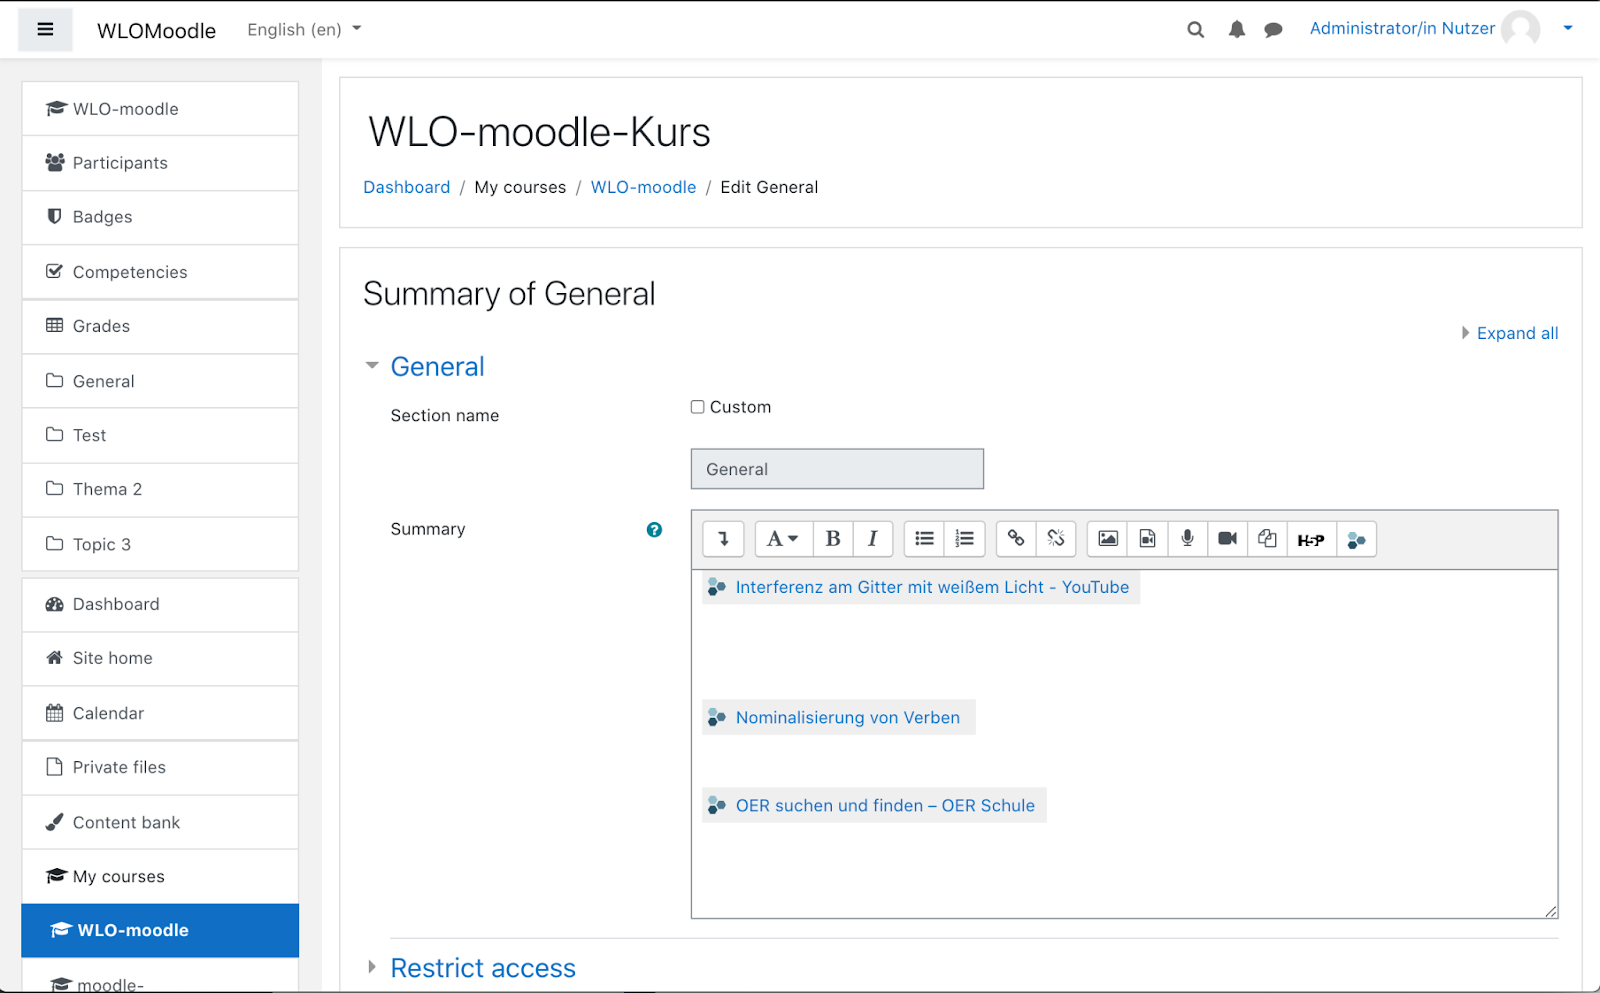This screenshot has width=1600, height=993.
Task: Open the English (en) language dropdown
Action: pos(304,30)
